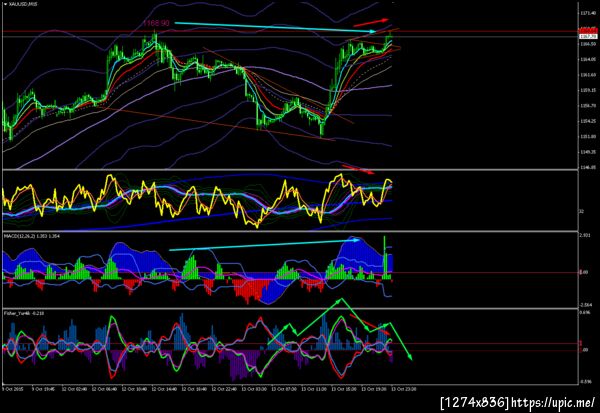Image resolution: width=600 pixels, height=413 pixels.
Task: Click the 13 Oct 03:00 time axis label
Action: (x=254, y=389)
